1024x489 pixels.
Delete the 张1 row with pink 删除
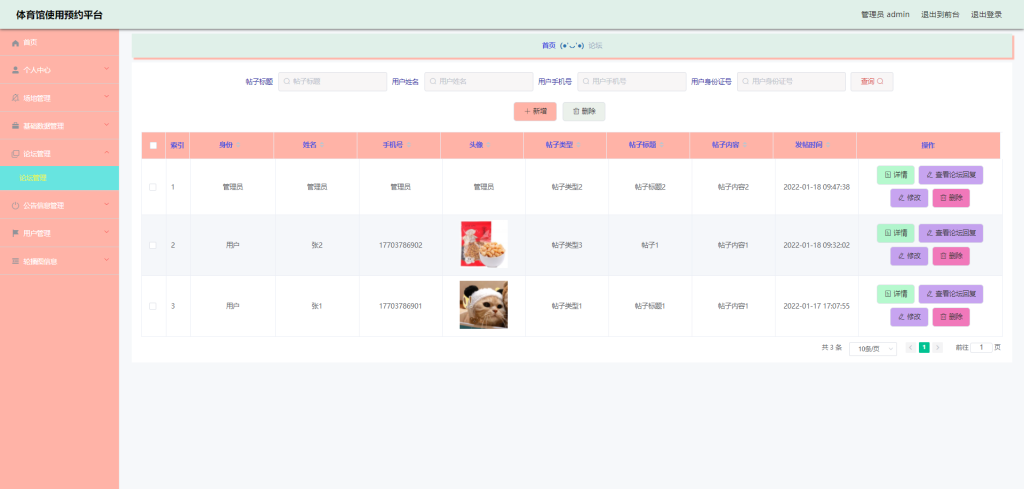[x=951, y=317]
